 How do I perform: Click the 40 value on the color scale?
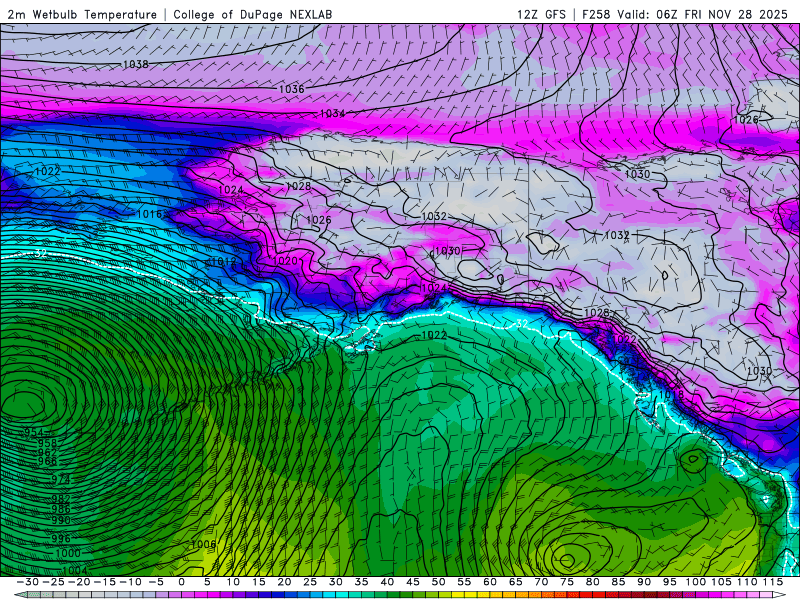[387, 582]
